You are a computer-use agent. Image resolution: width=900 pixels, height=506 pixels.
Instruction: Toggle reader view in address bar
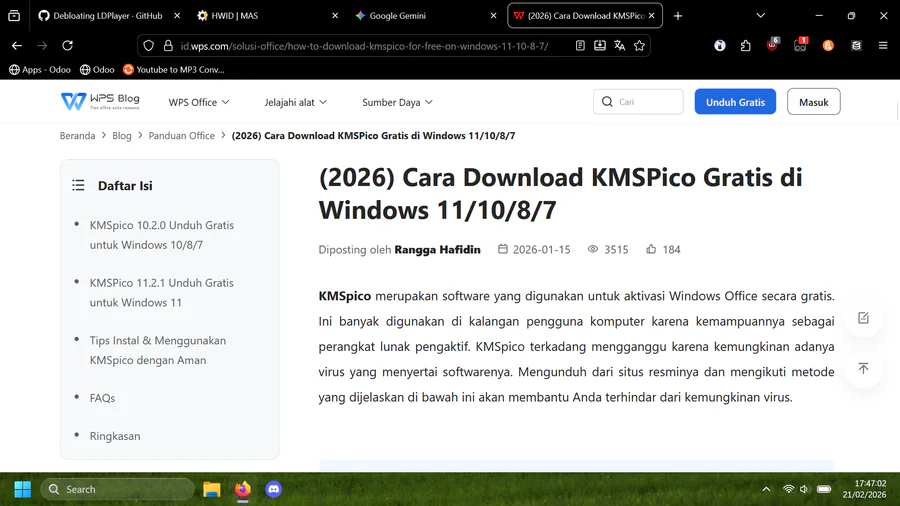580,45
